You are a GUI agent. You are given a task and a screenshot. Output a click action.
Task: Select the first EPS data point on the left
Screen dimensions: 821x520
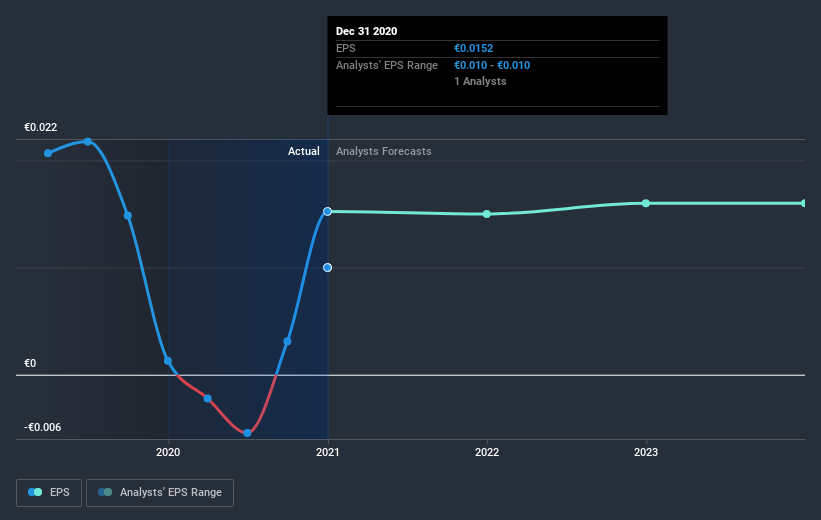click(48, 153)
